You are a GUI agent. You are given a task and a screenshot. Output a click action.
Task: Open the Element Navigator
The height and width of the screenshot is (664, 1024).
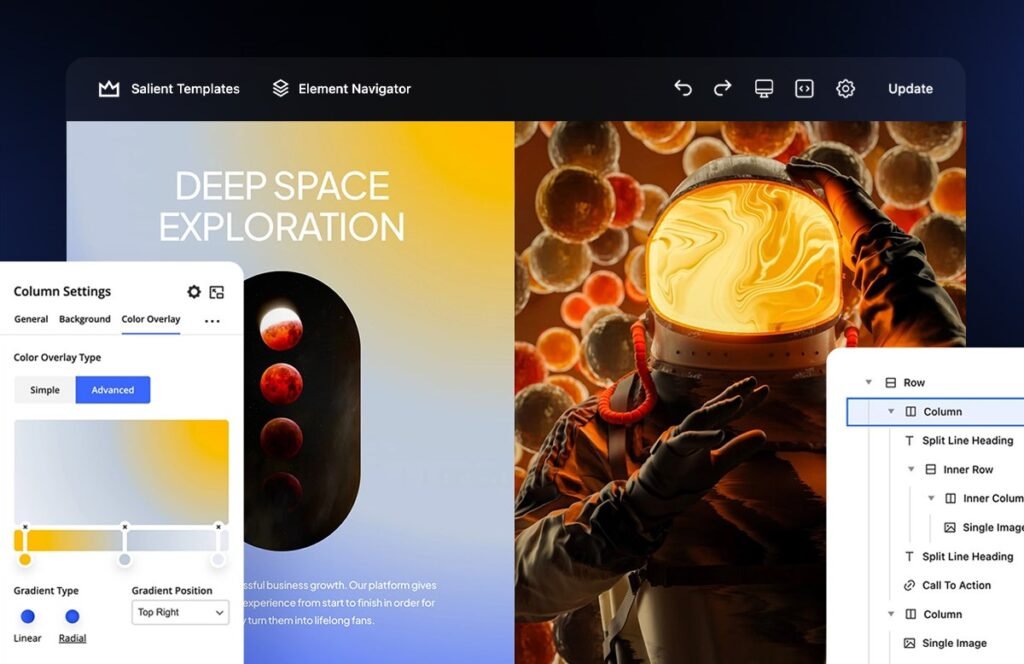[342, 89]
